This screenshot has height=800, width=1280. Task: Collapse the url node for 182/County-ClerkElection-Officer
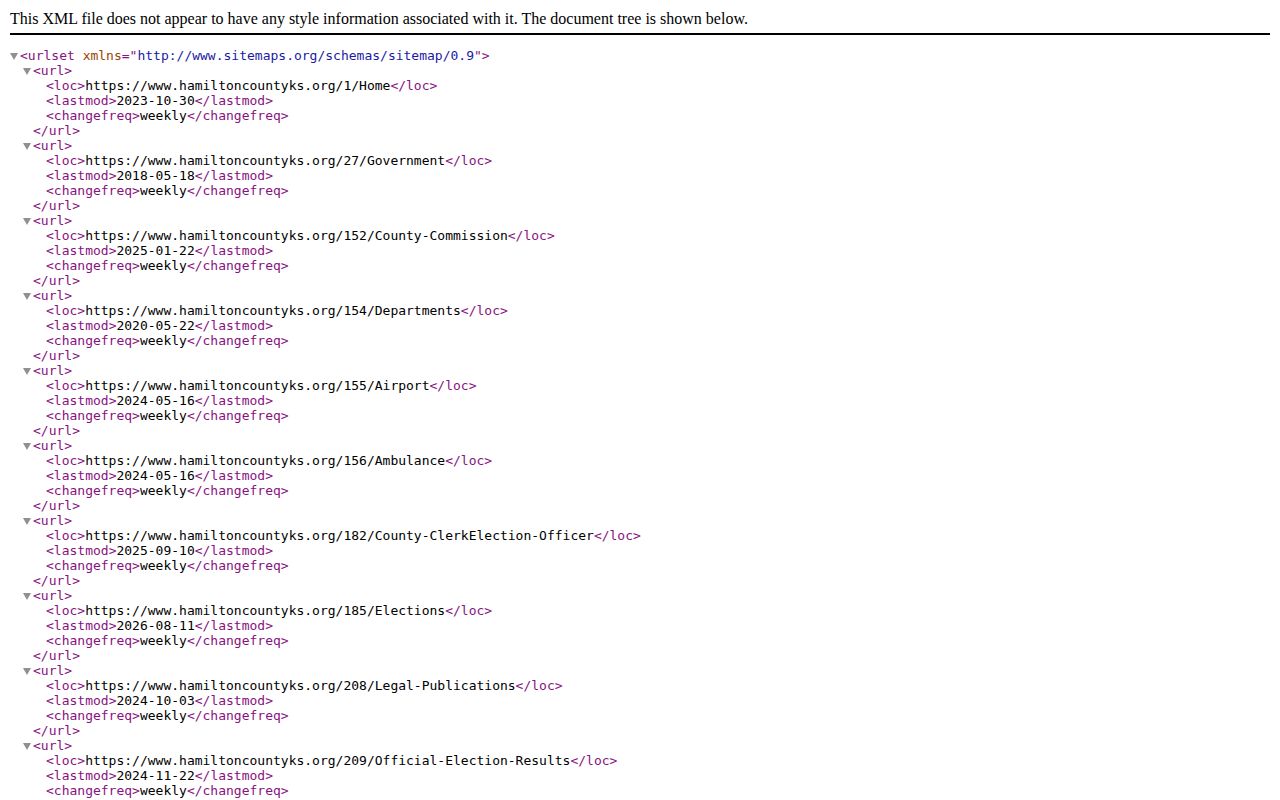28,521
